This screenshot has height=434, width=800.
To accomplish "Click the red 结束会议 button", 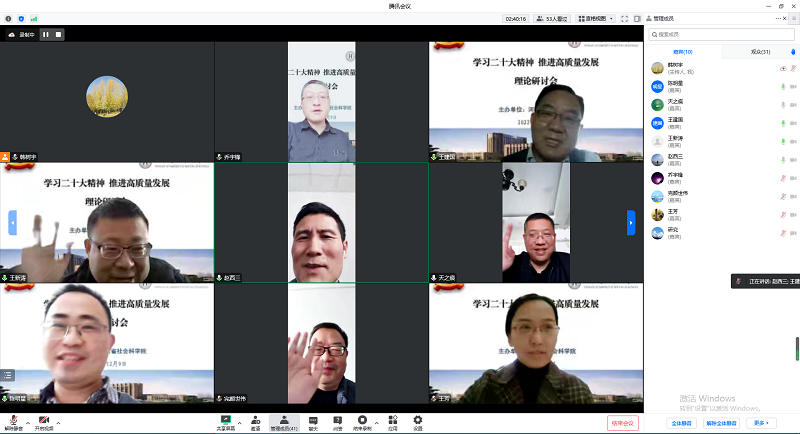I will coord(622,423).
